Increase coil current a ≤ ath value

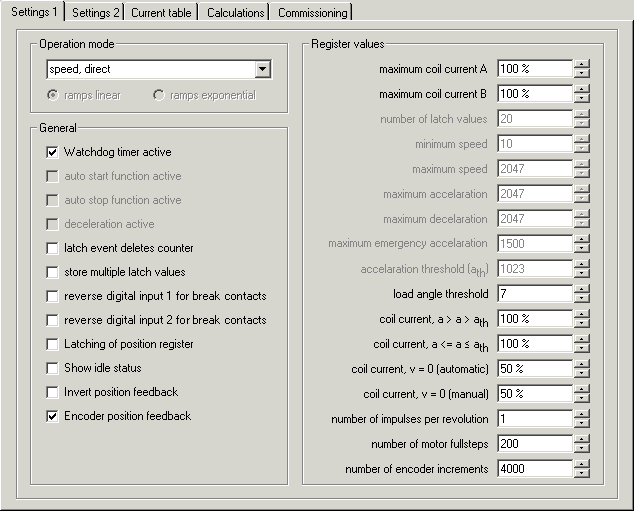click(582, 340)
